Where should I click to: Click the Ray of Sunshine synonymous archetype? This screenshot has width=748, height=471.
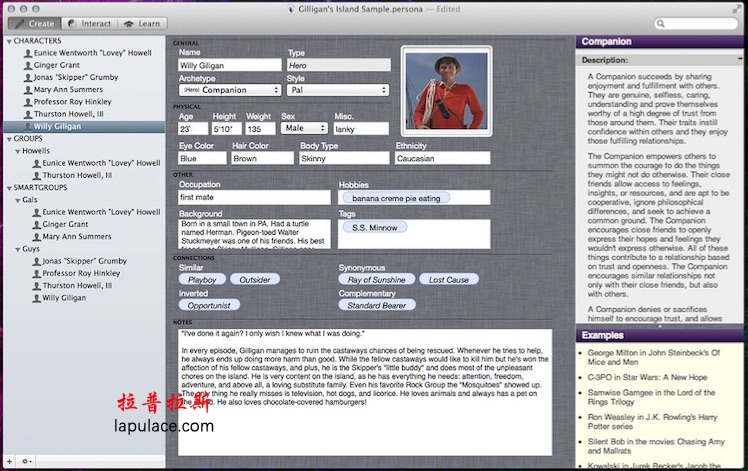click(x=376, y=279)
